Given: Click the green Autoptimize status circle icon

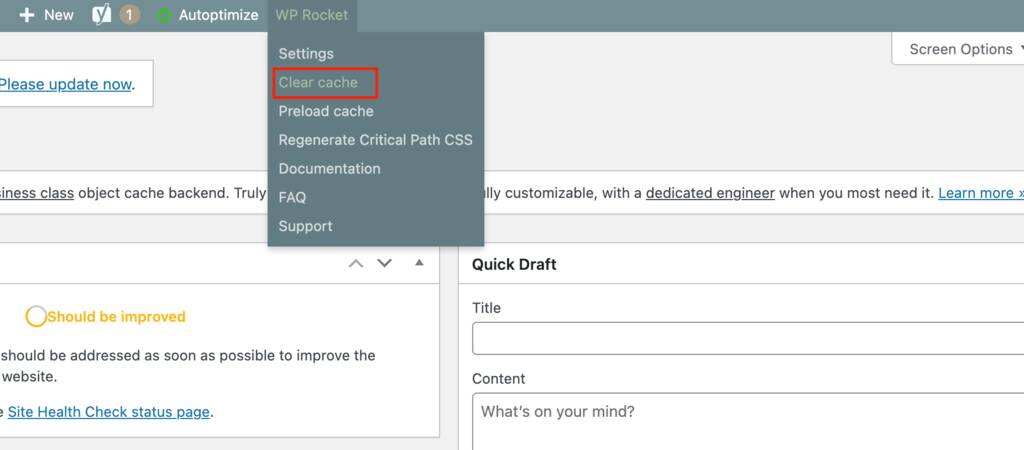Looking at the screenshot, I should [164, 15].
